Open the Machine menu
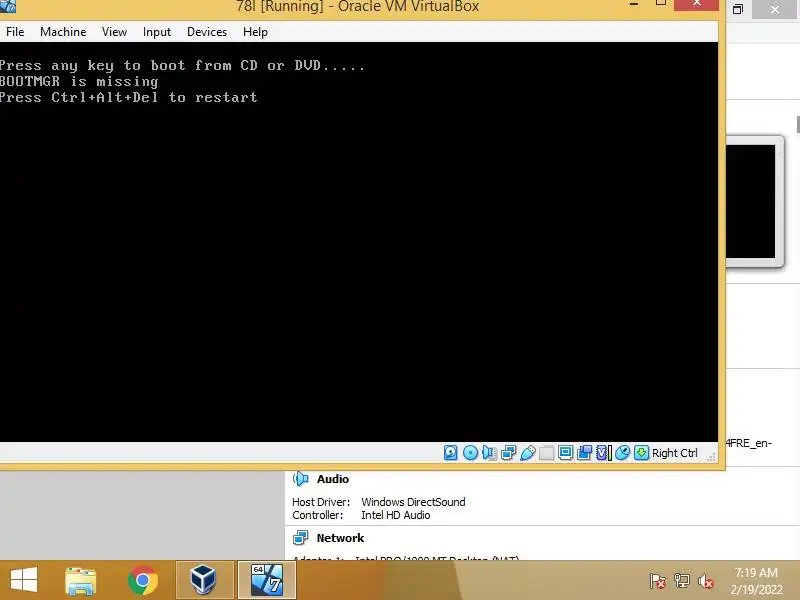Image resolution: width=800 pixels, height=600 pixels. [63, 32]
